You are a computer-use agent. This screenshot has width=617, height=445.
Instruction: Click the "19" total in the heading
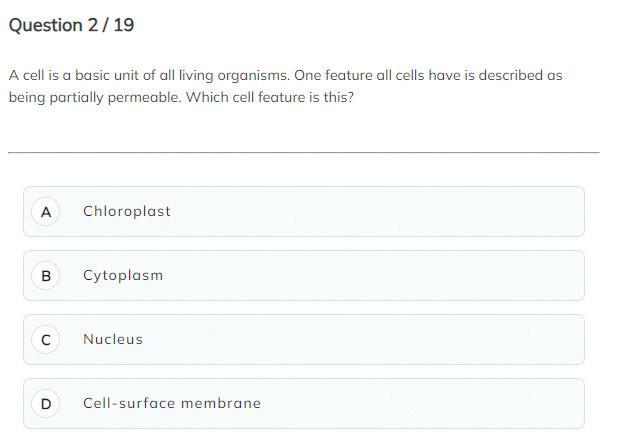(x=123, y=25)
